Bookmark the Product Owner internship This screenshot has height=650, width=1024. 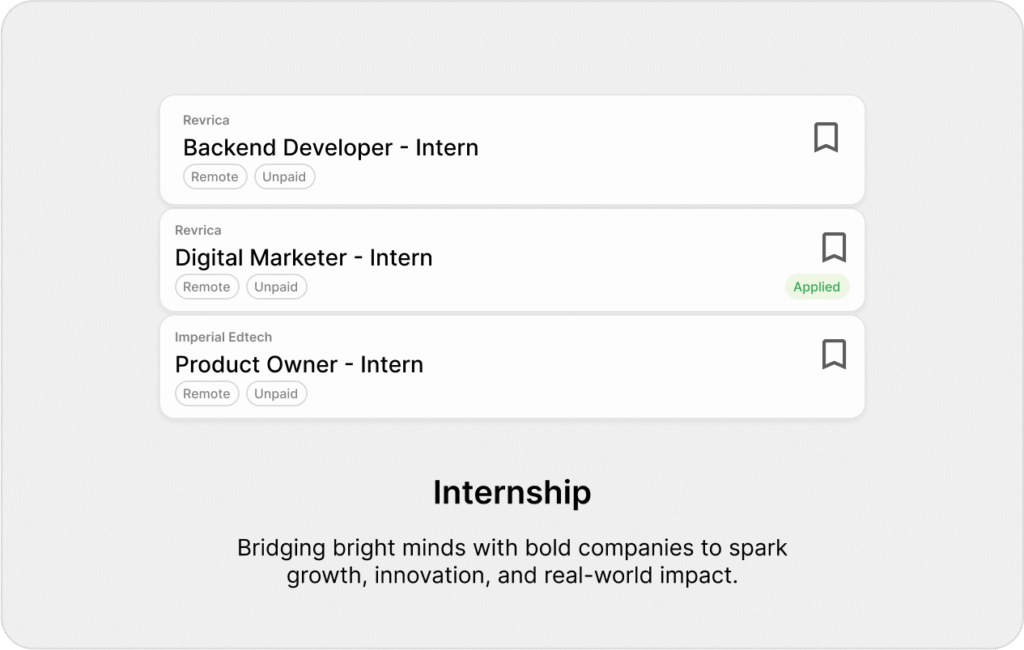[x=834, y=354]
